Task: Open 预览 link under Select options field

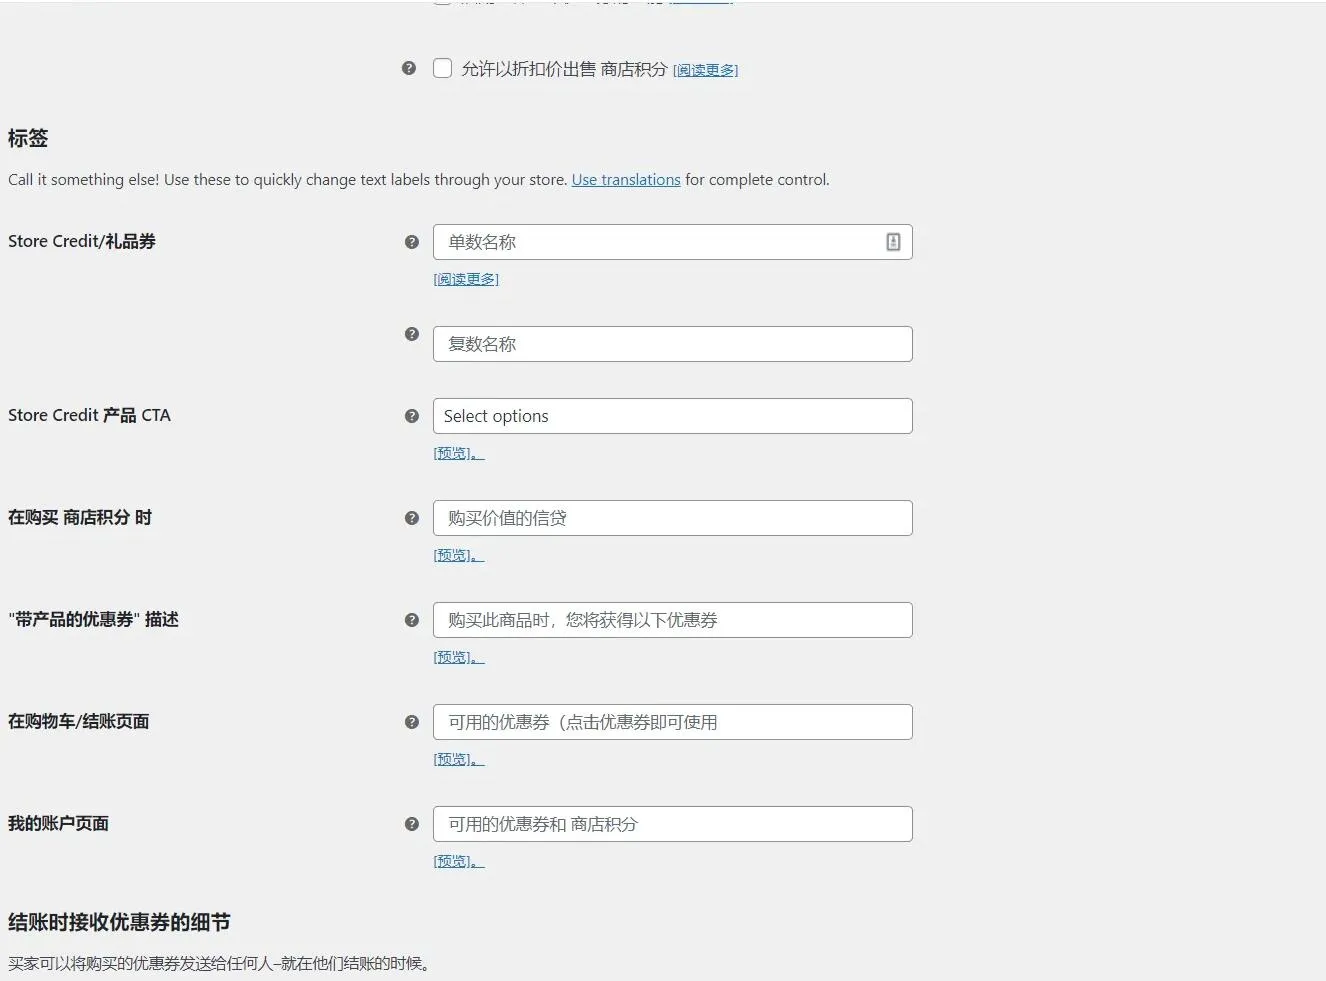Action: 458,453
